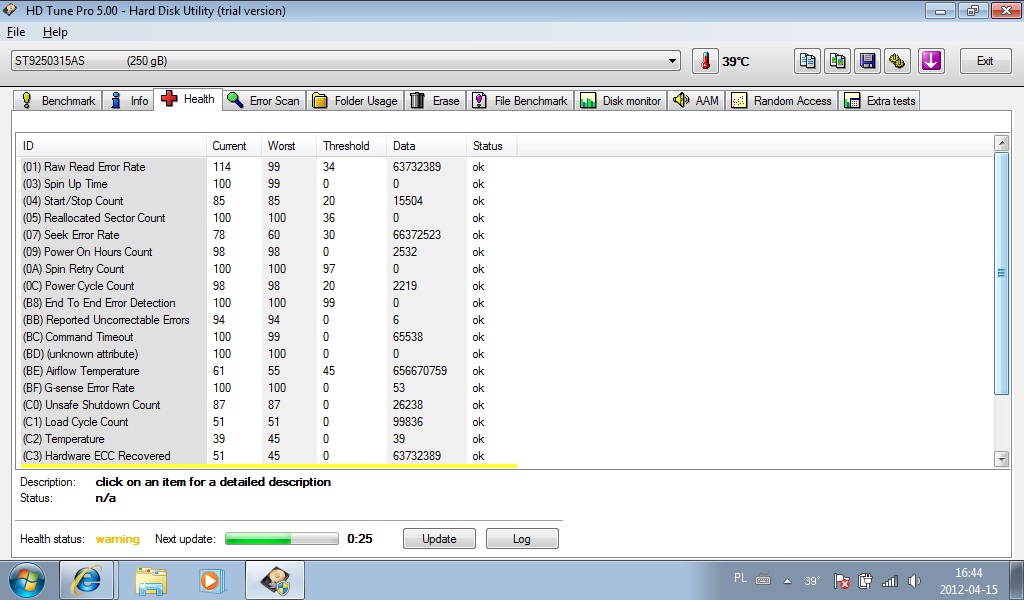The height and width of the screenshot is (600, 1024).
Task: Open the Erase tab
Action: tap(435, 101)
